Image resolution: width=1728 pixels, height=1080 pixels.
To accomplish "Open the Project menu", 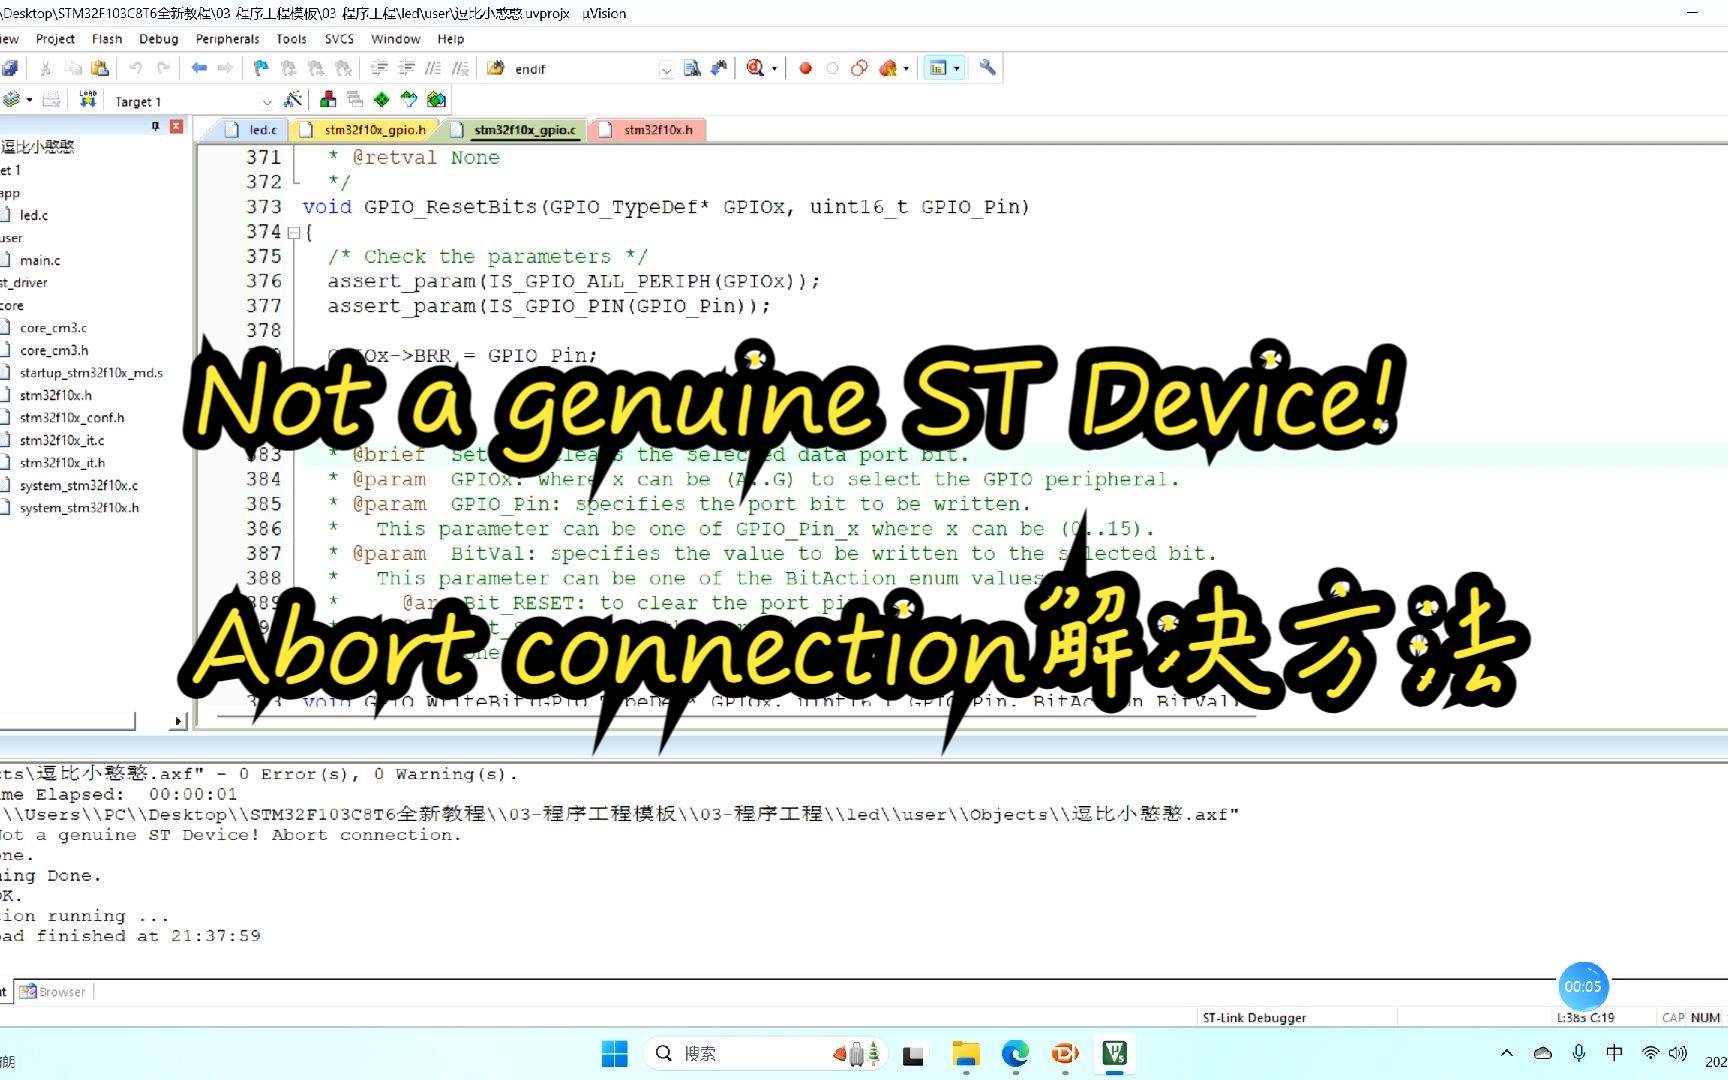I will coord(55,39).
